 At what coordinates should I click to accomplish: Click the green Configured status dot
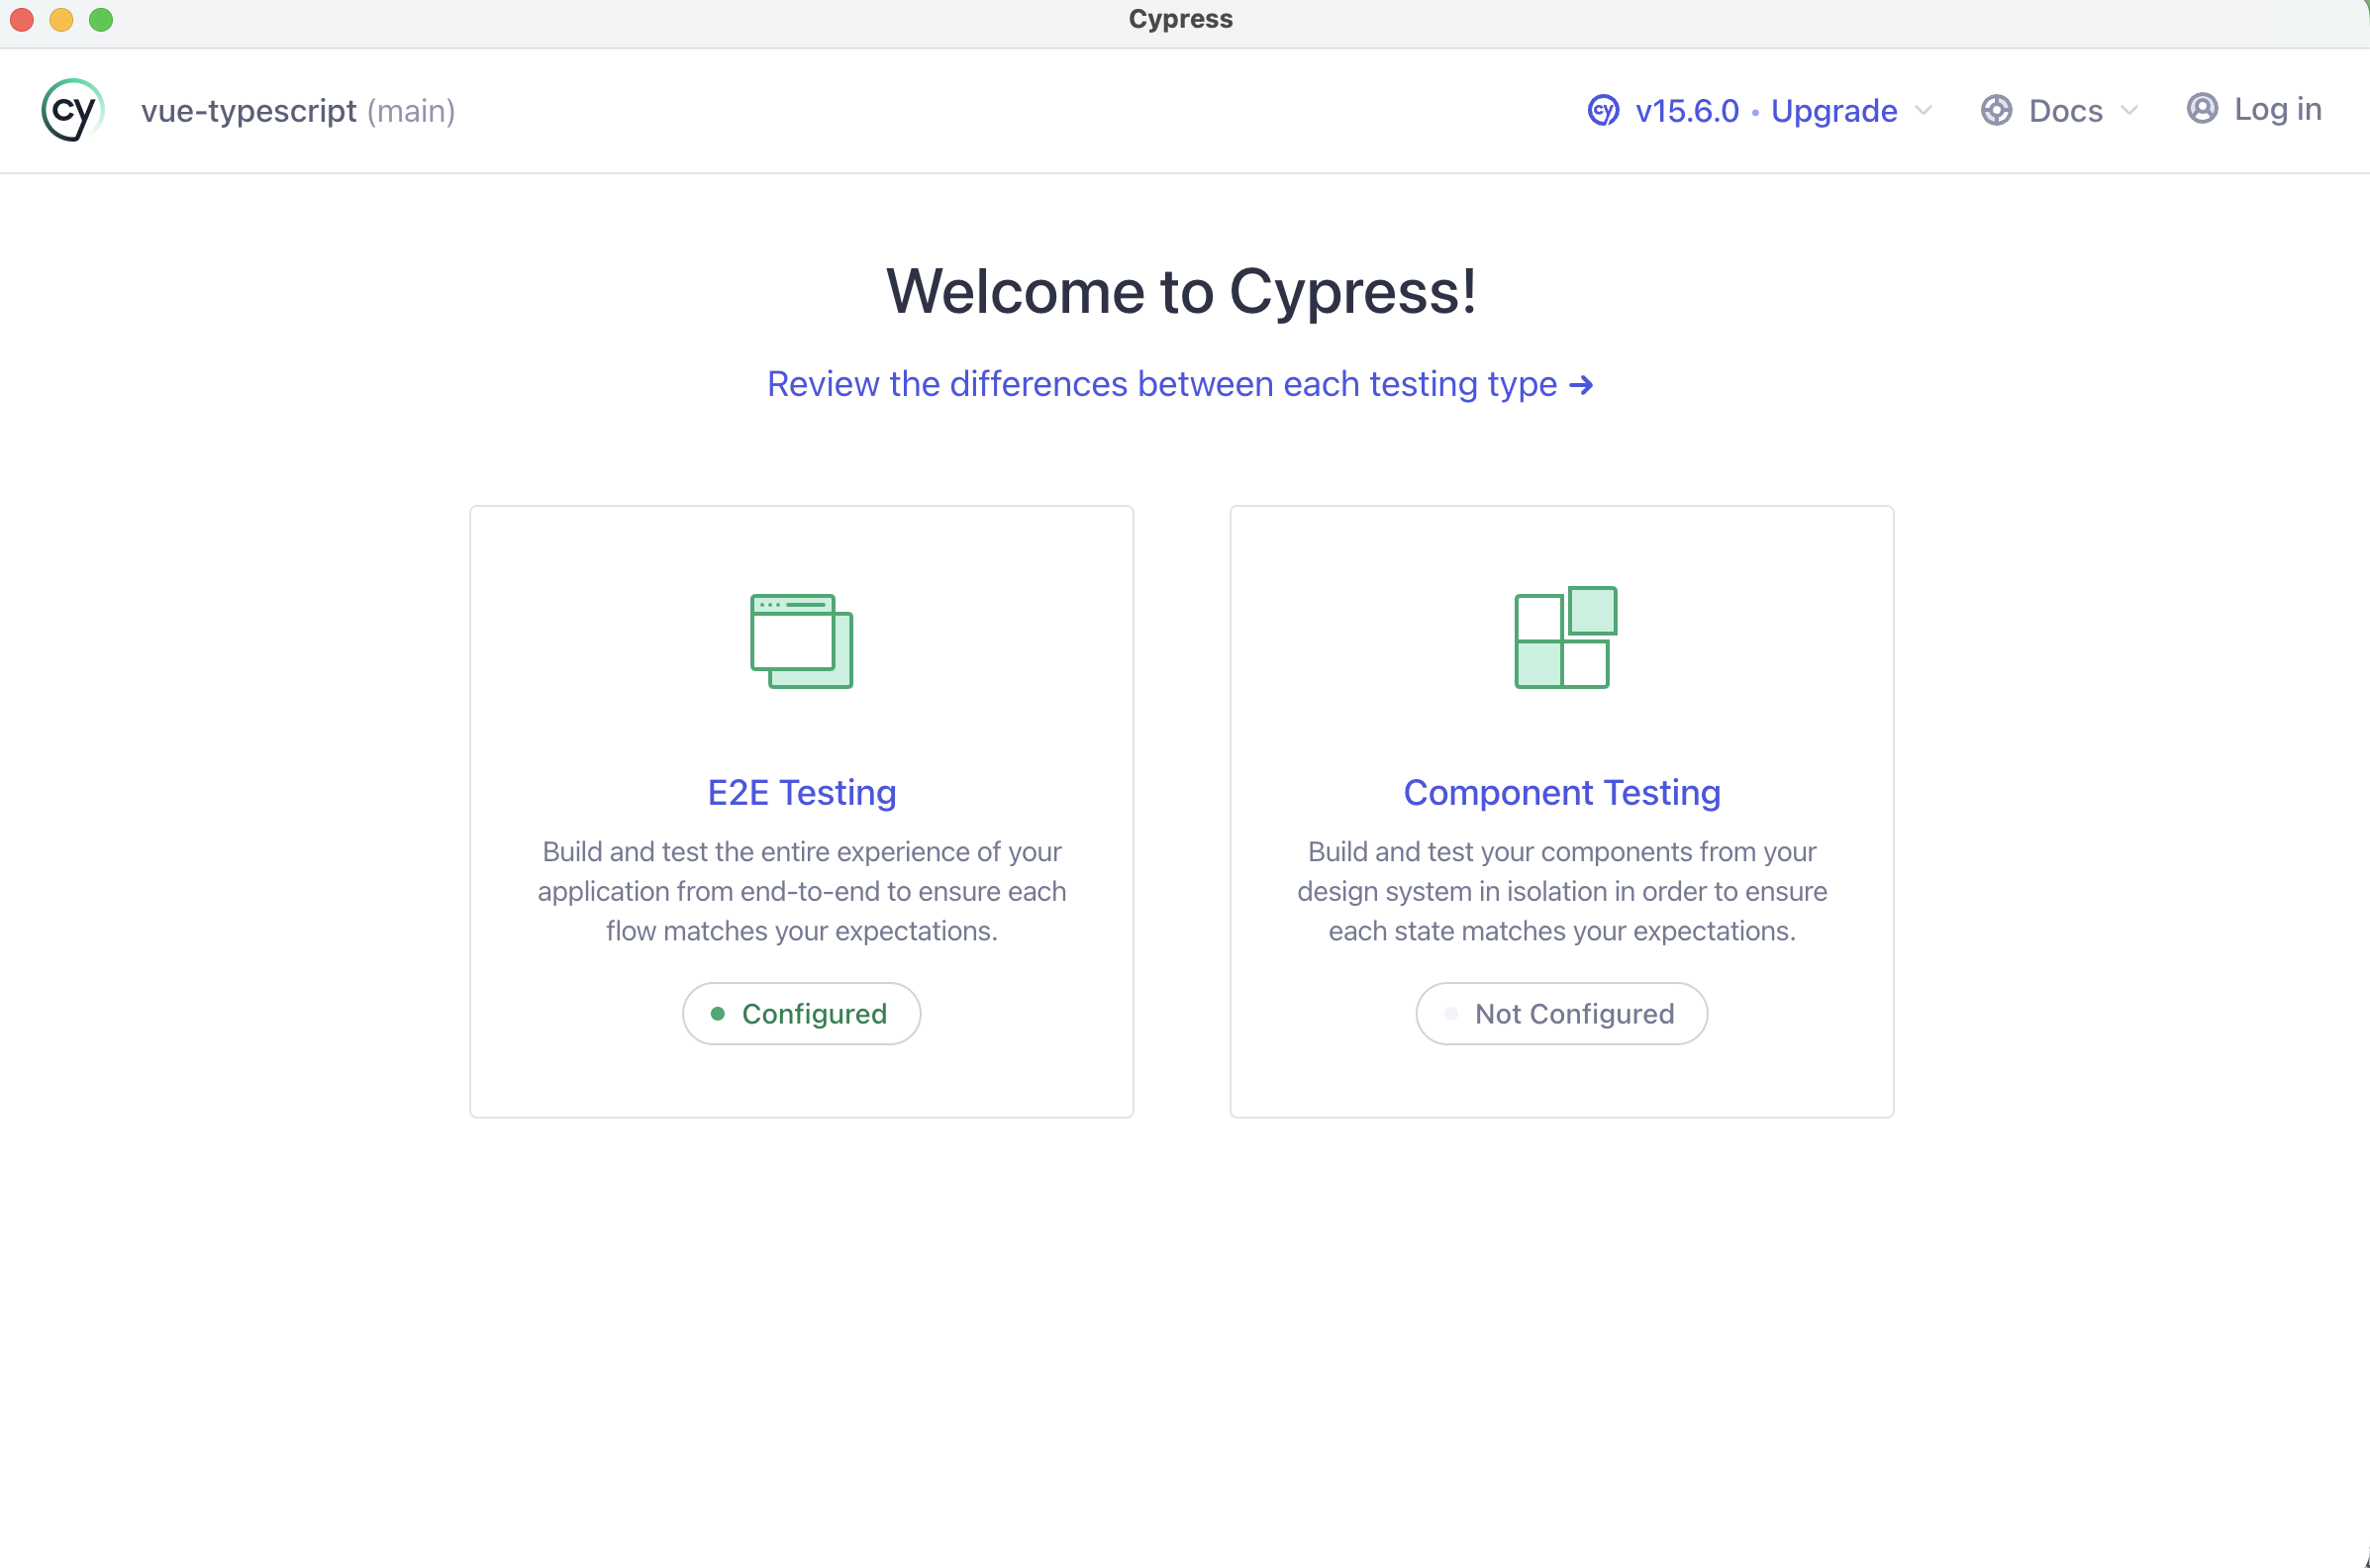pyautogui.click(x=717, y=1014)
